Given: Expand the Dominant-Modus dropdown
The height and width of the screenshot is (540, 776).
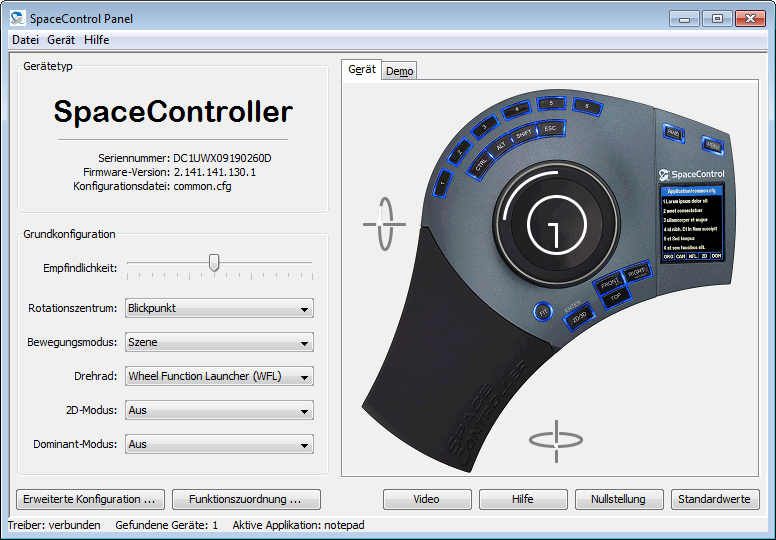Looking at the screenshot, I should click(x=219, y=444).
